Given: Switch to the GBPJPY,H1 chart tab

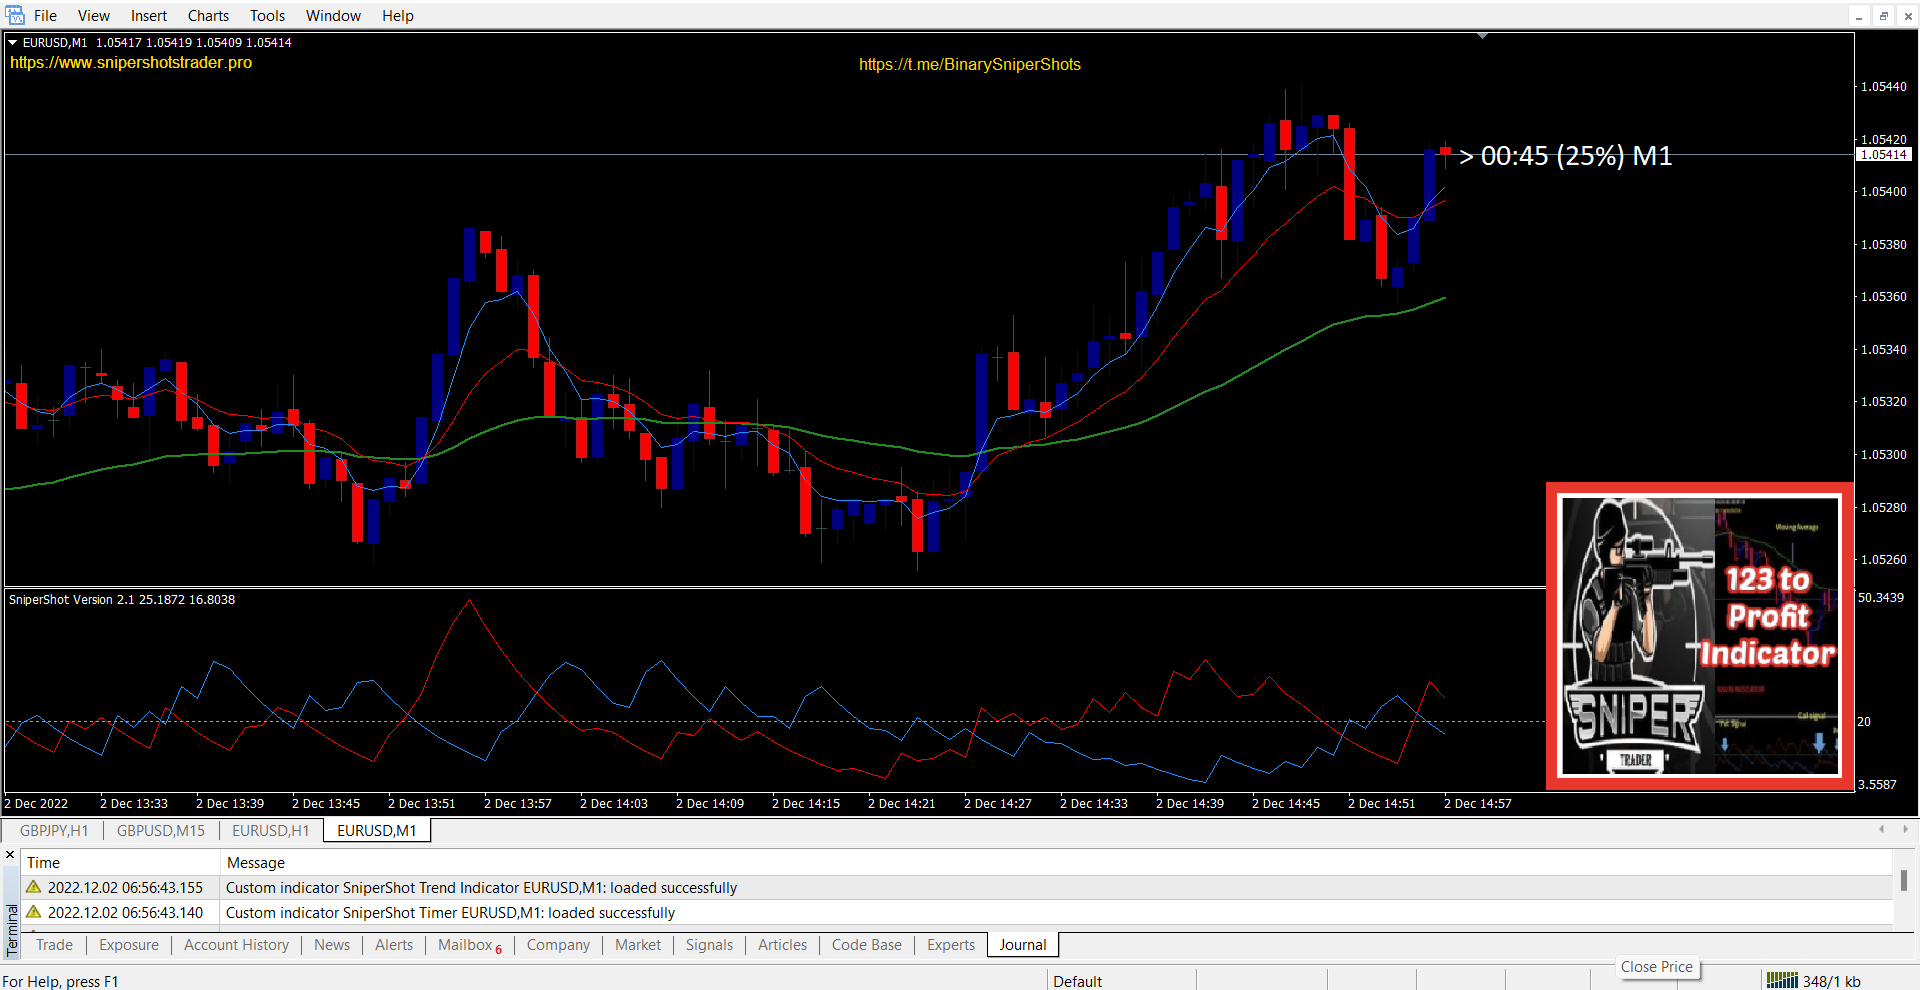Looking at the screenshot, I should click(54, 831).
